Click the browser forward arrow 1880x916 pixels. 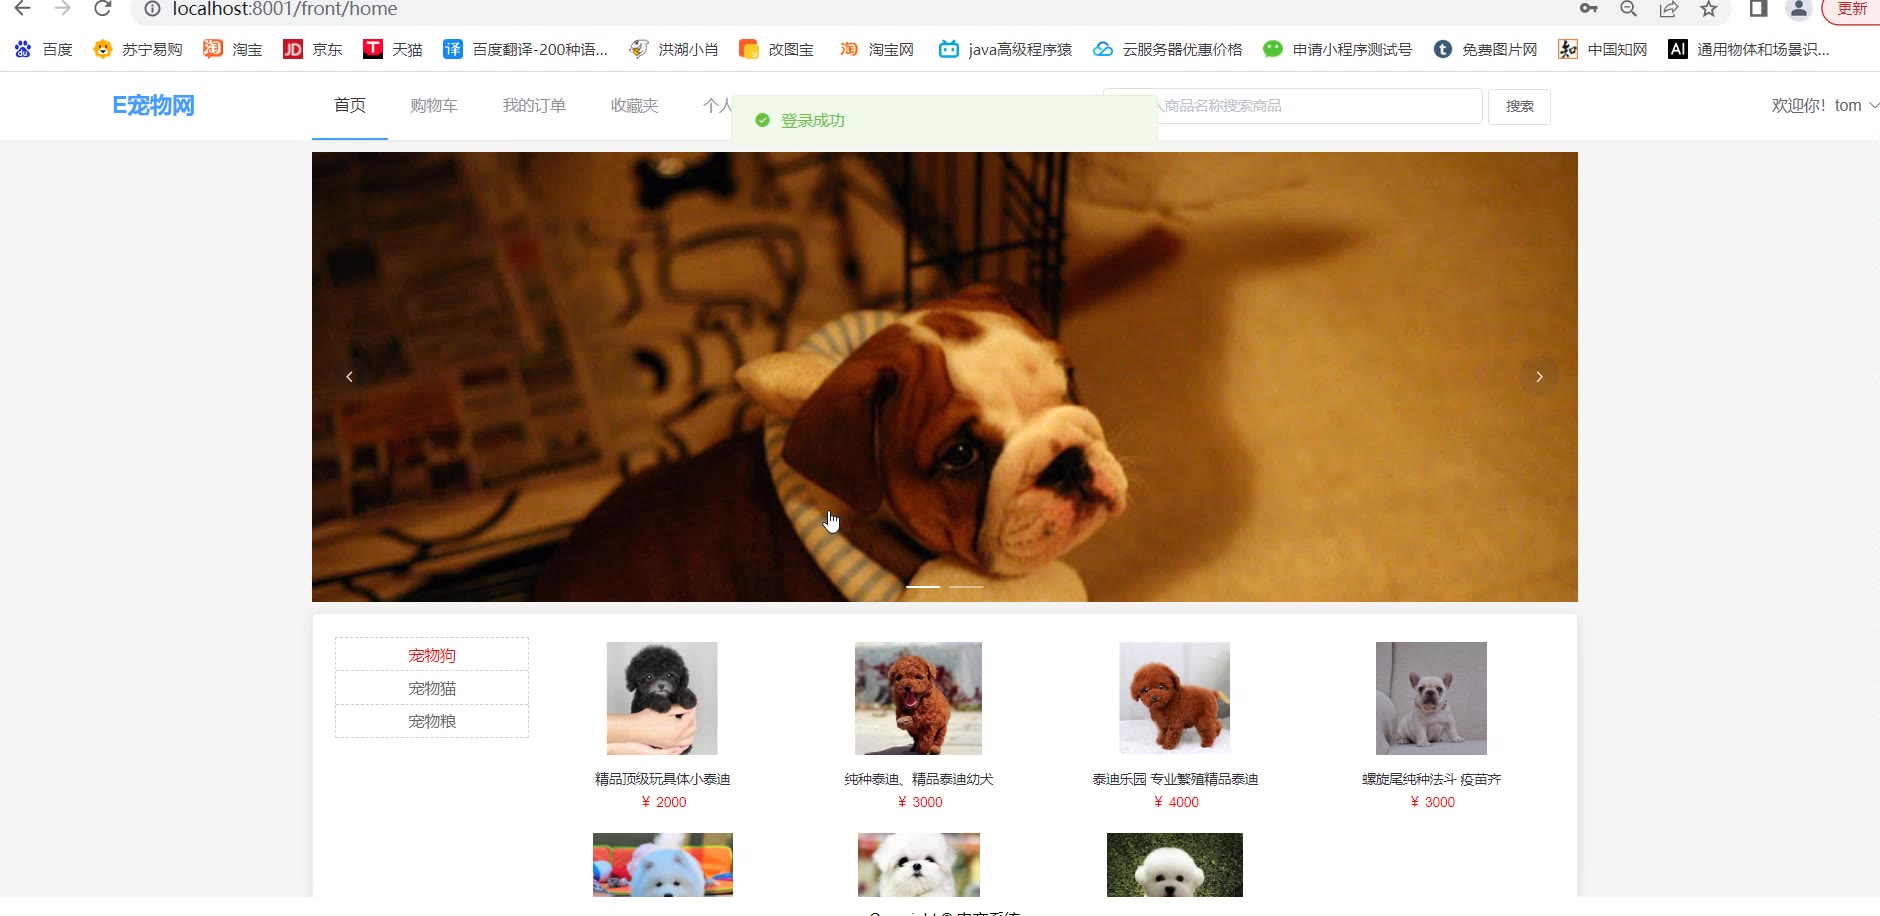tap(62, 9)
